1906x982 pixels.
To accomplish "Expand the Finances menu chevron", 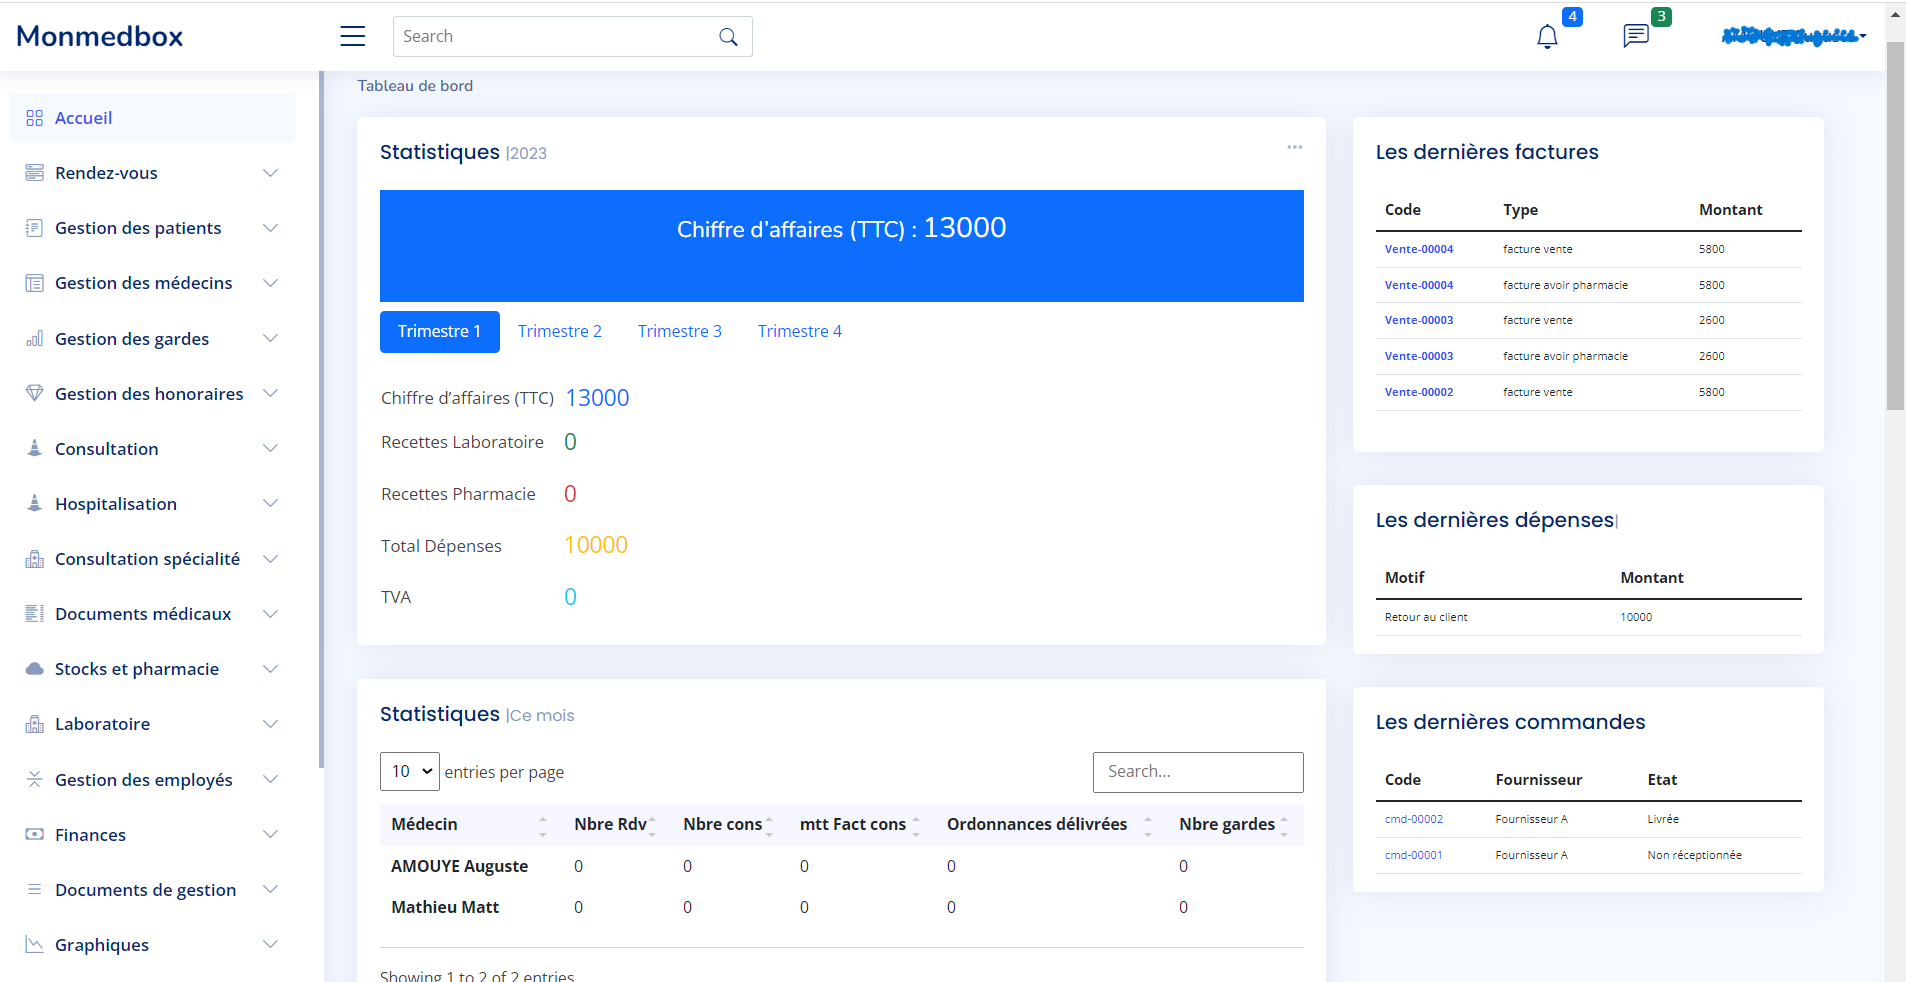I will click(270, 834).
